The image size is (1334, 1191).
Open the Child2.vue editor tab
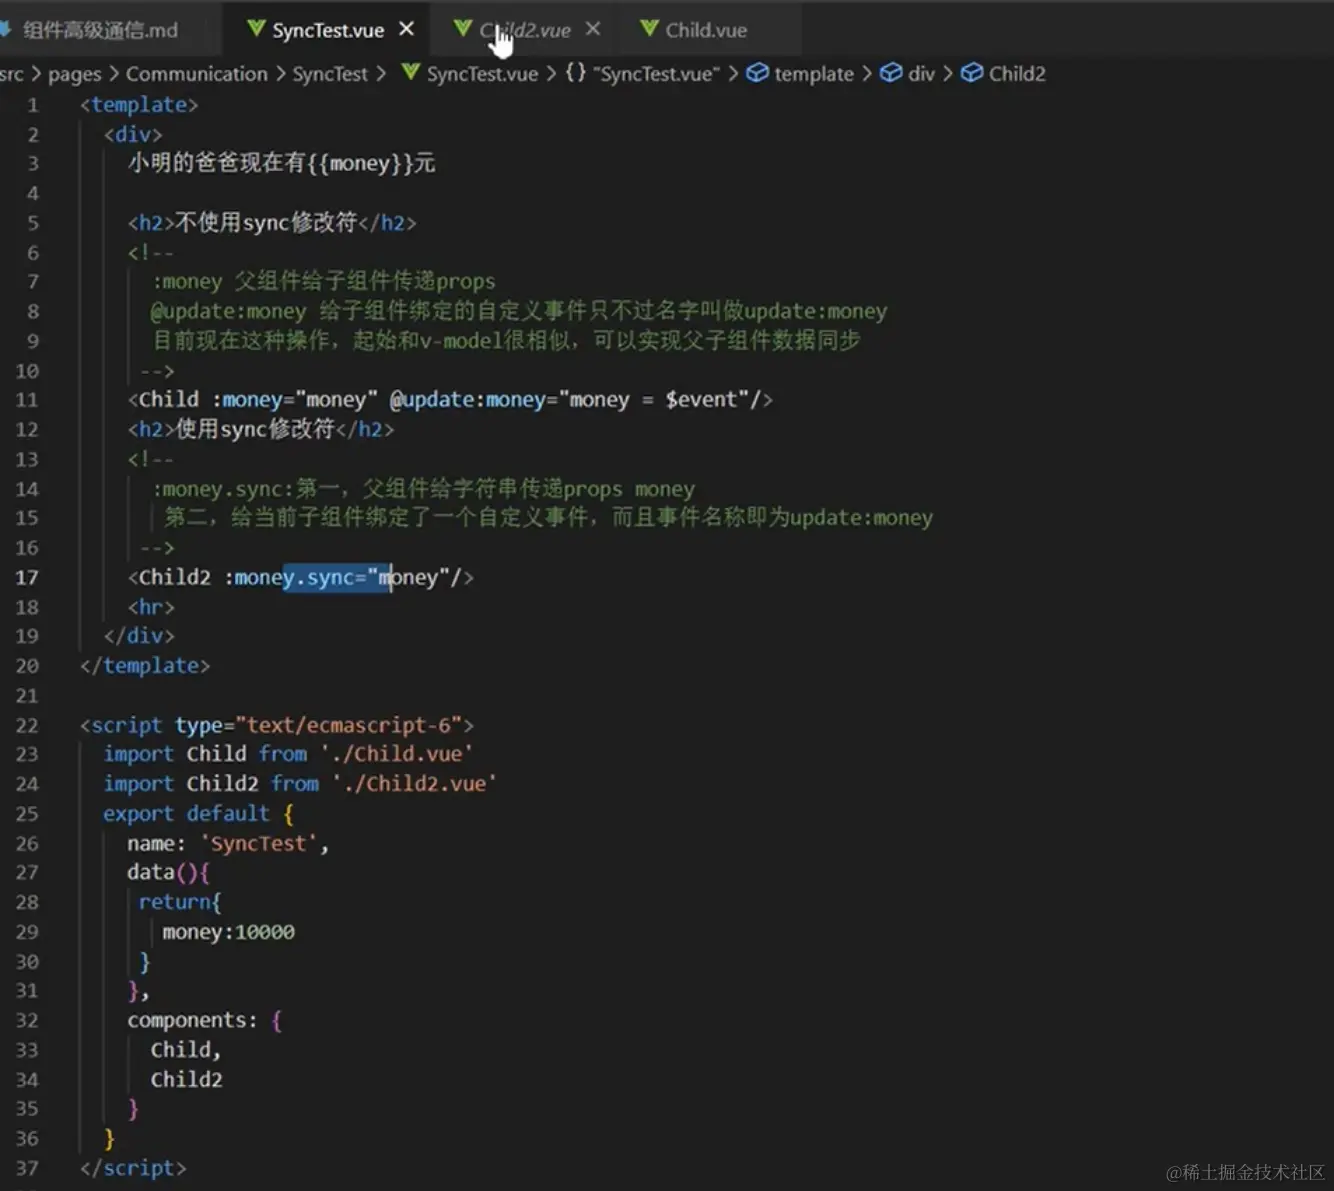[524, 30]
